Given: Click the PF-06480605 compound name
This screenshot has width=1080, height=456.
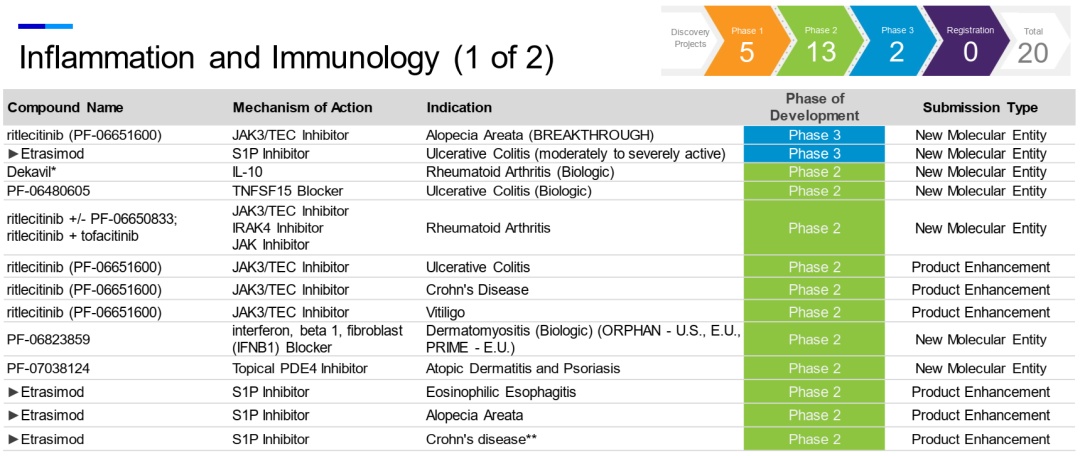Looking at the screenshot, I should [x=48, y=191].
